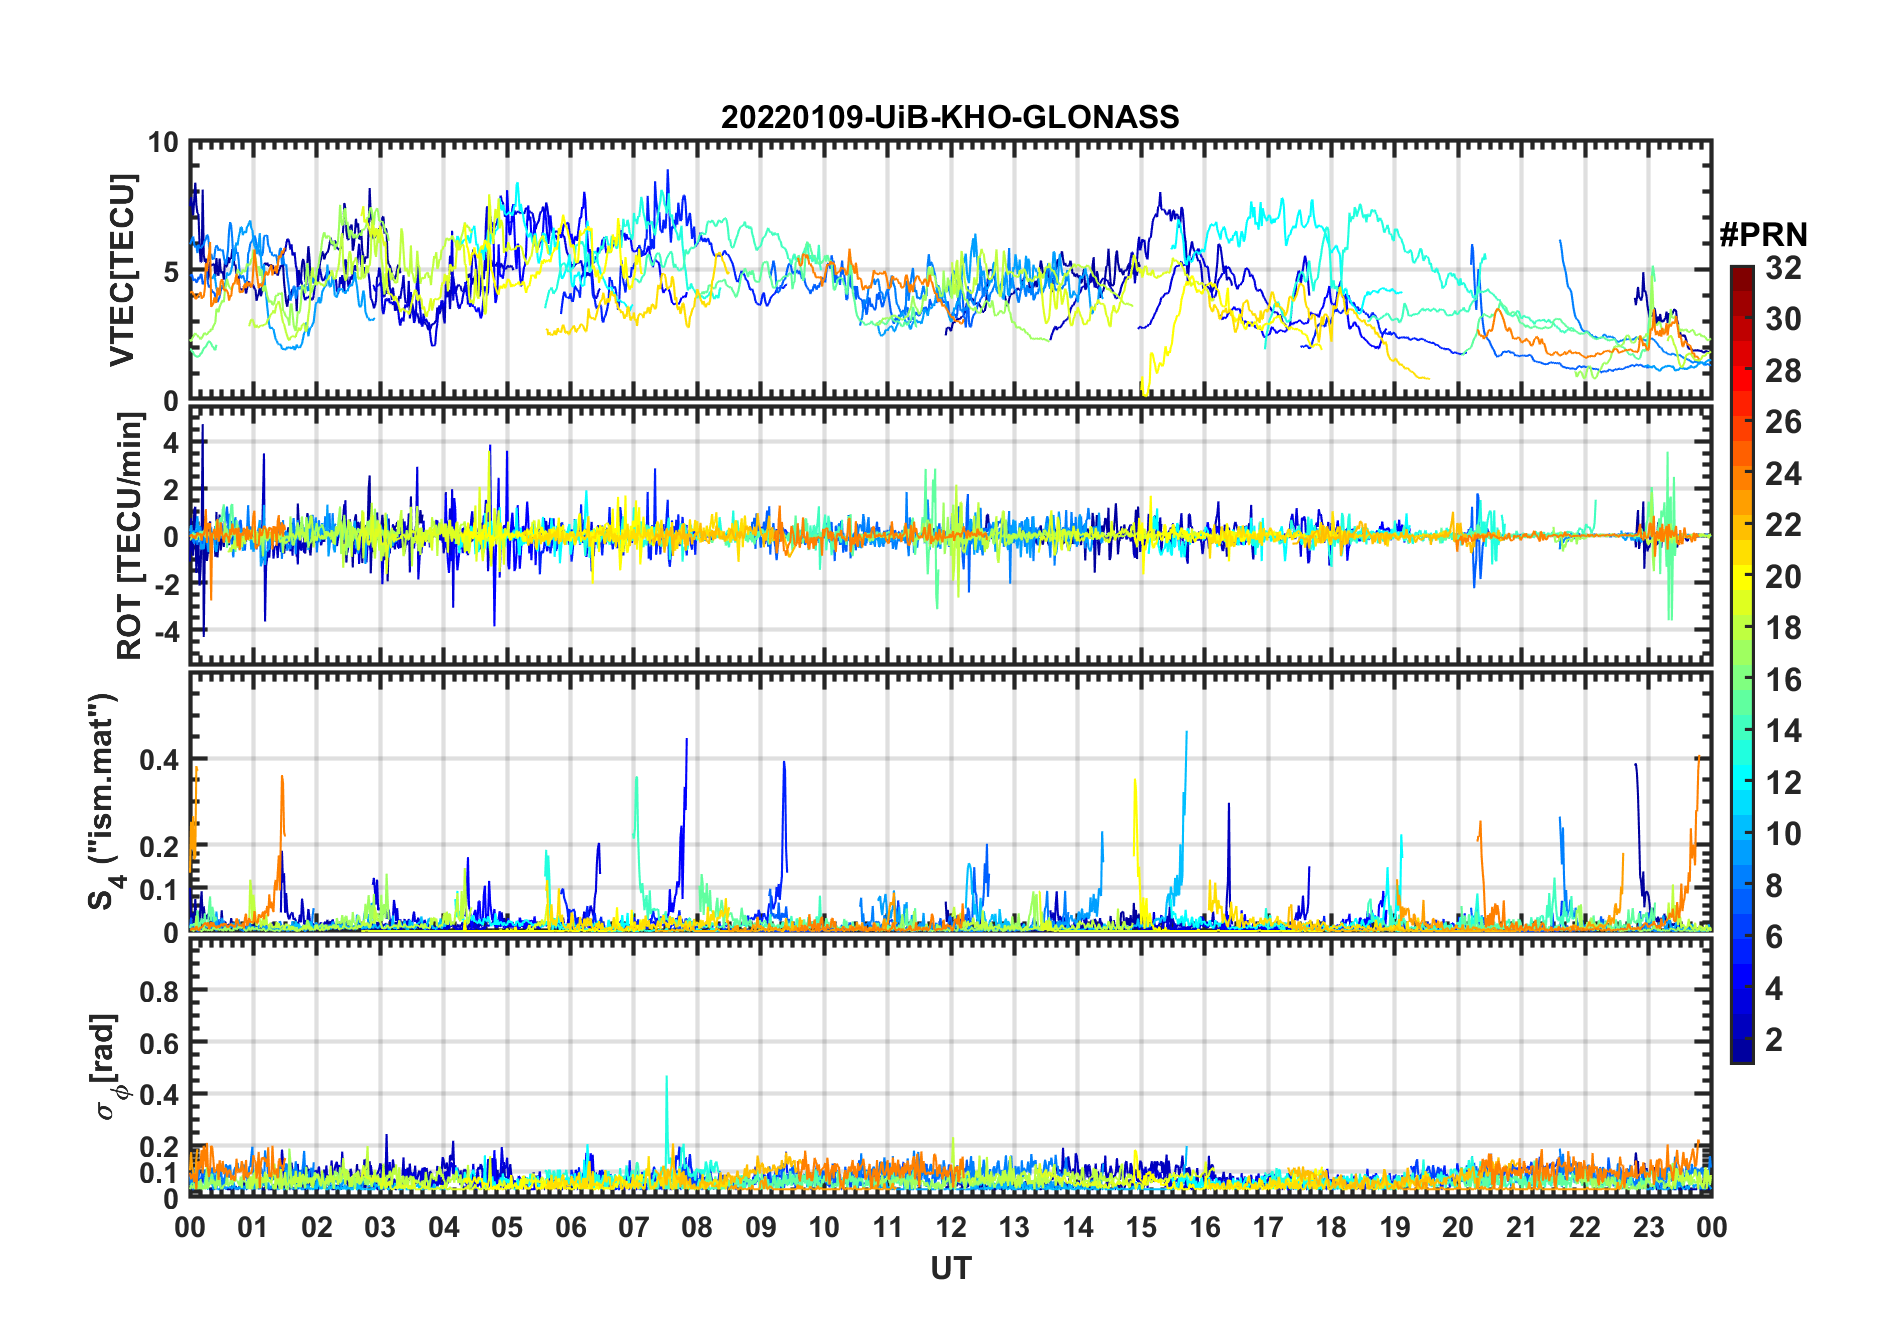Select the 16 label on PRN colorbar
The height and width of the screenshot is (1330, 1902).
[x=1783, y=680]
